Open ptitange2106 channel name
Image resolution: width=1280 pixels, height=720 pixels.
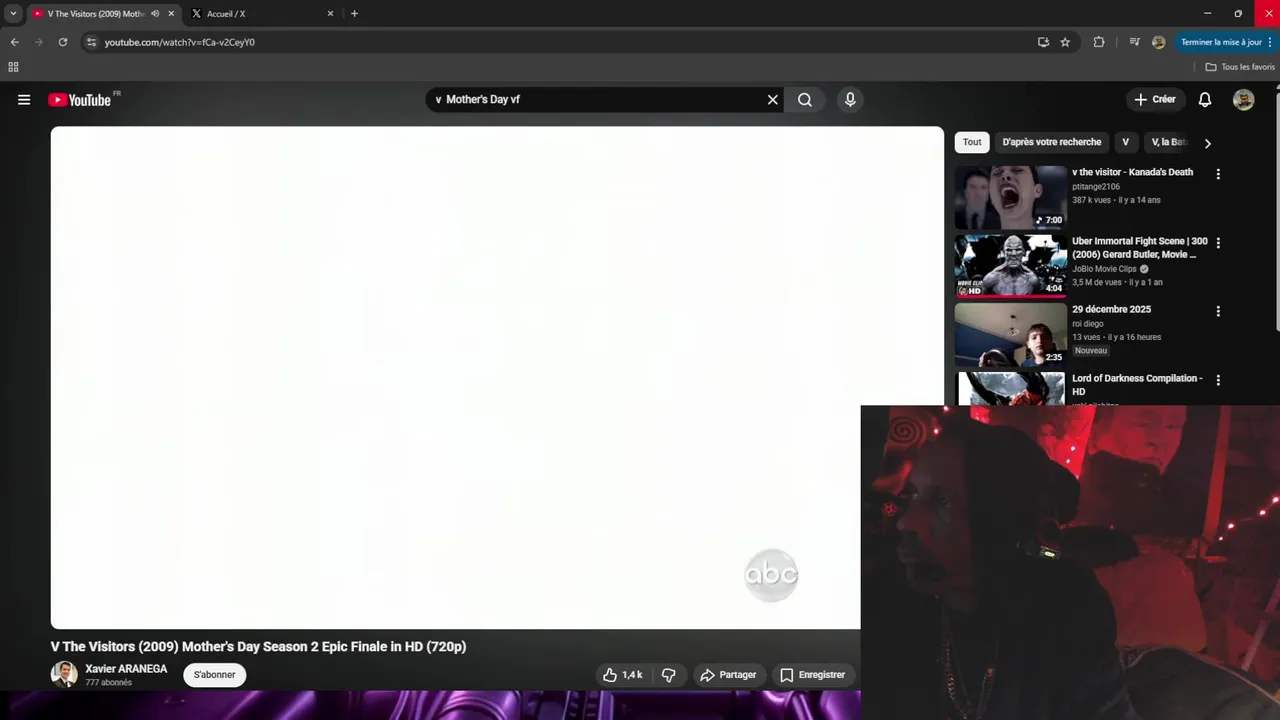pos(1096,187)
